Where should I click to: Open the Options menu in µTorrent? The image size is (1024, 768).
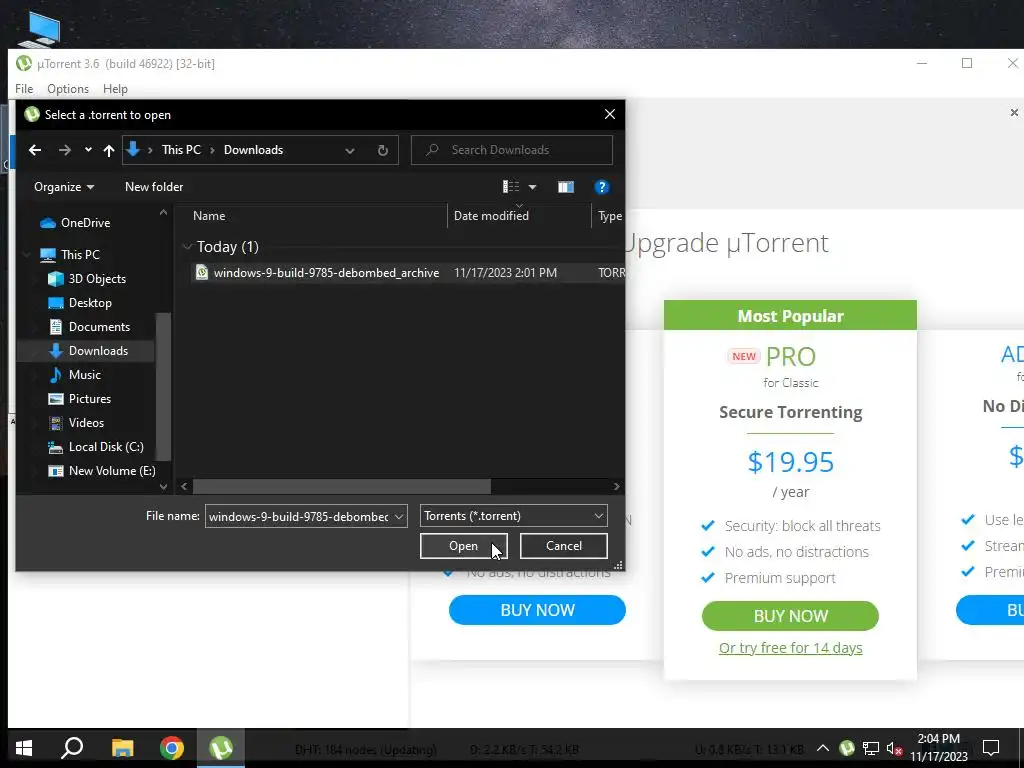click(68, 89)
